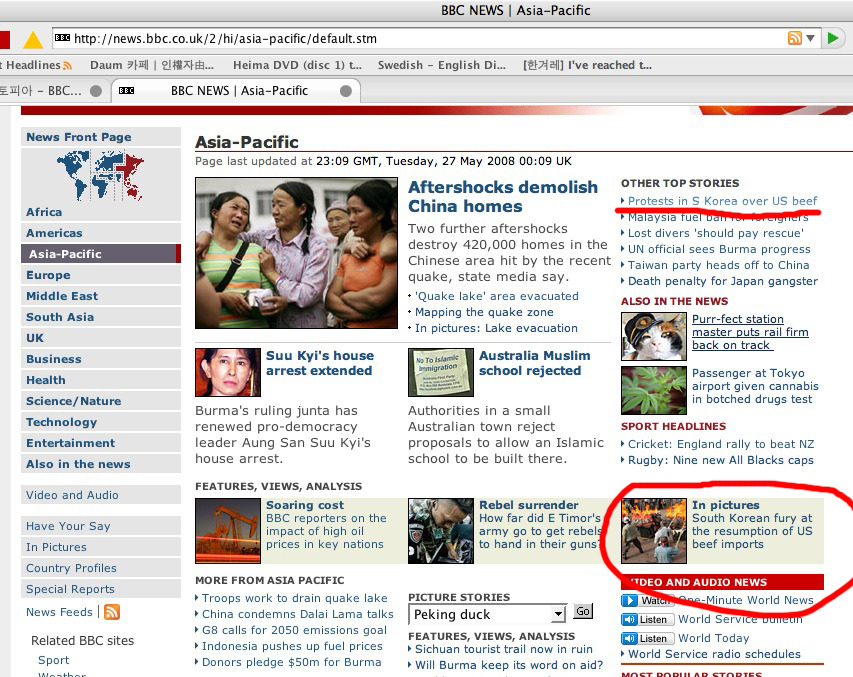Open Suu Kyi's house arrest extended story

(320, 363)
